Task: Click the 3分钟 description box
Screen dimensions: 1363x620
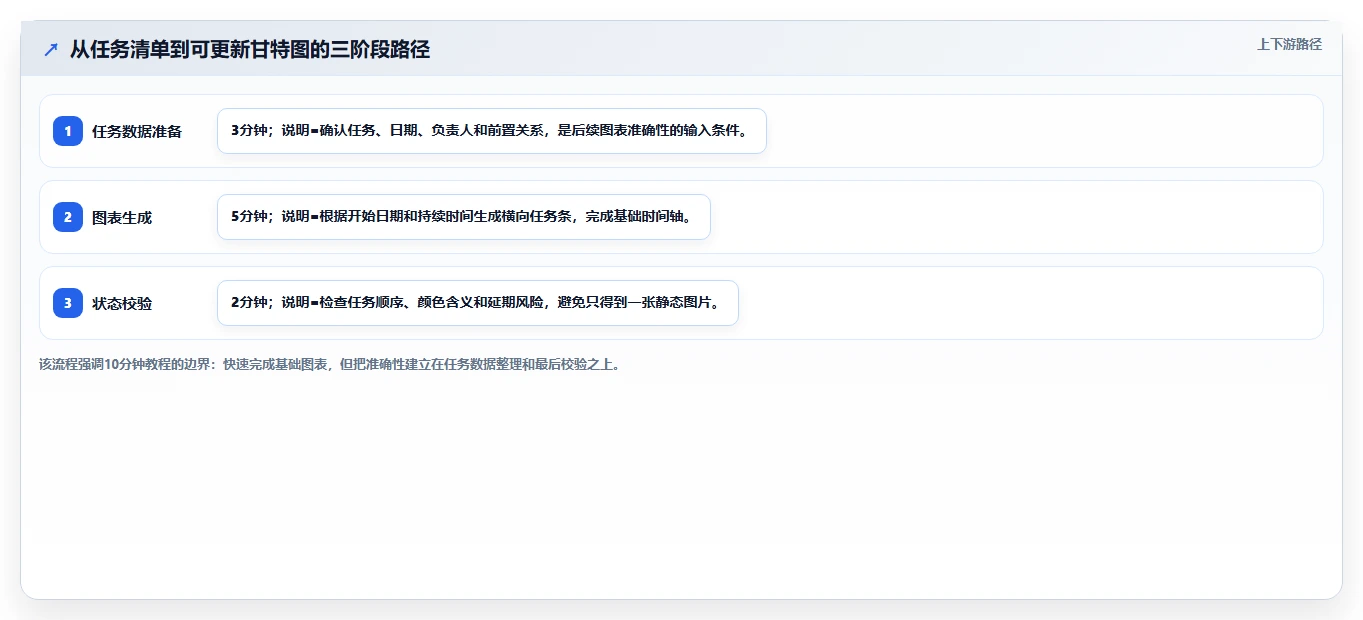Action: (492, 131)
